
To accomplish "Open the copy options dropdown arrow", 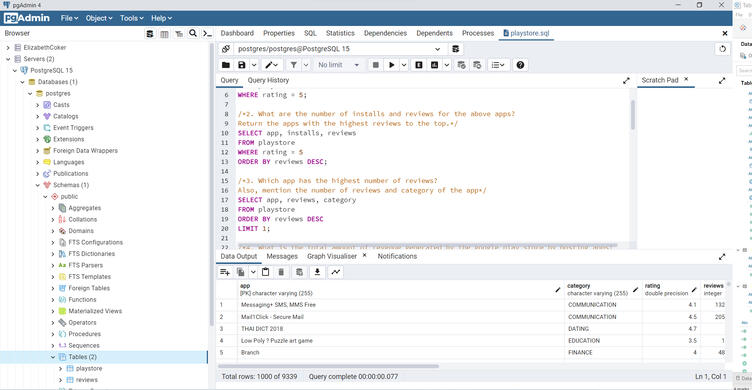I will [253, 272].
